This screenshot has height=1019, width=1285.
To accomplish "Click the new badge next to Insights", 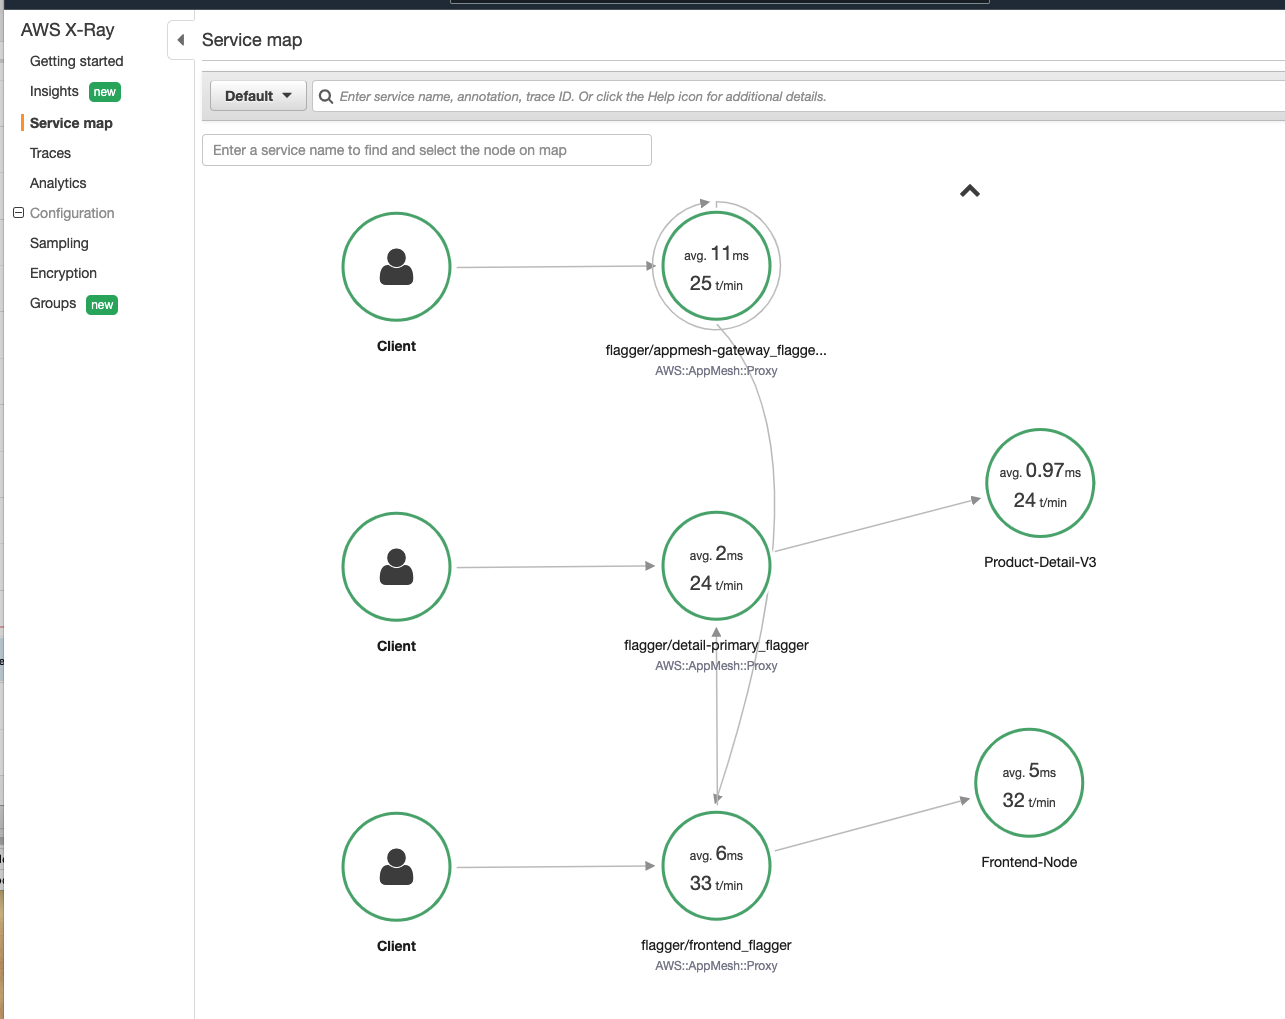I will pos(105,92).
